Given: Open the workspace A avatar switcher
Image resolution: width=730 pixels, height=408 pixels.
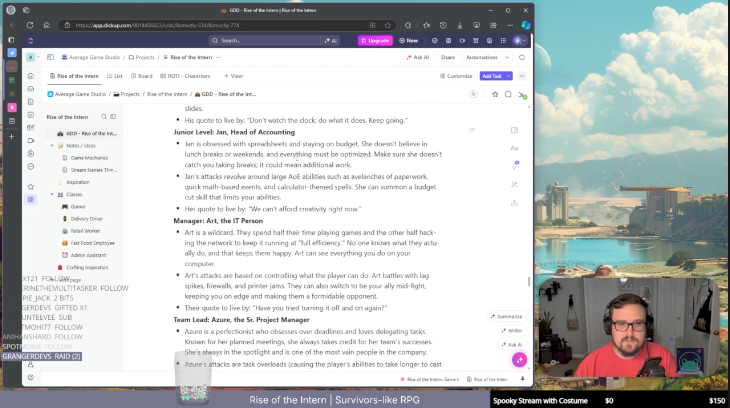Looking at the screenshot, I should [31, 57].
